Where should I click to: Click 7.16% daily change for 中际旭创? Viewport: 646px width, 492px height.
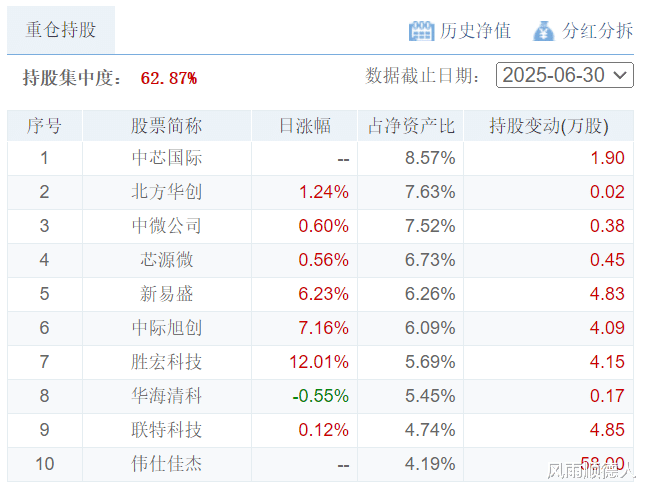pyautogui.click(x=324, y=328)
